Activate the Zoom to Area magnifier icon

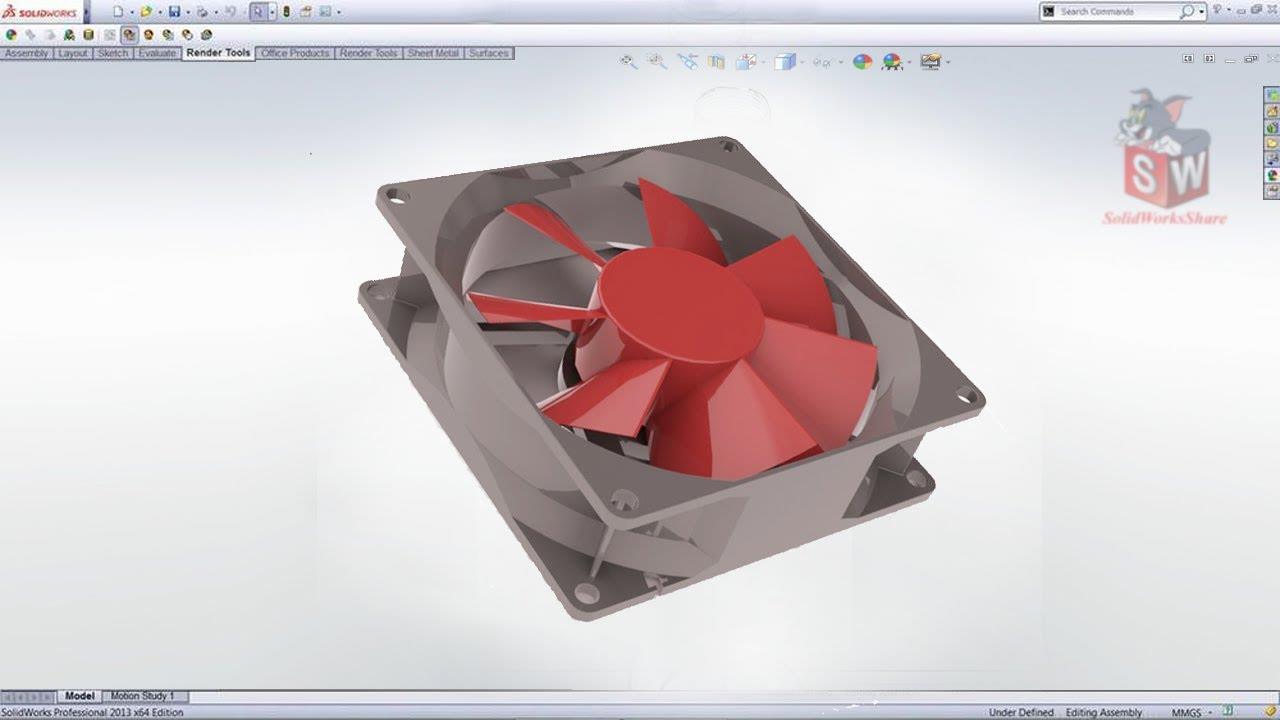[x=657, y=61]
